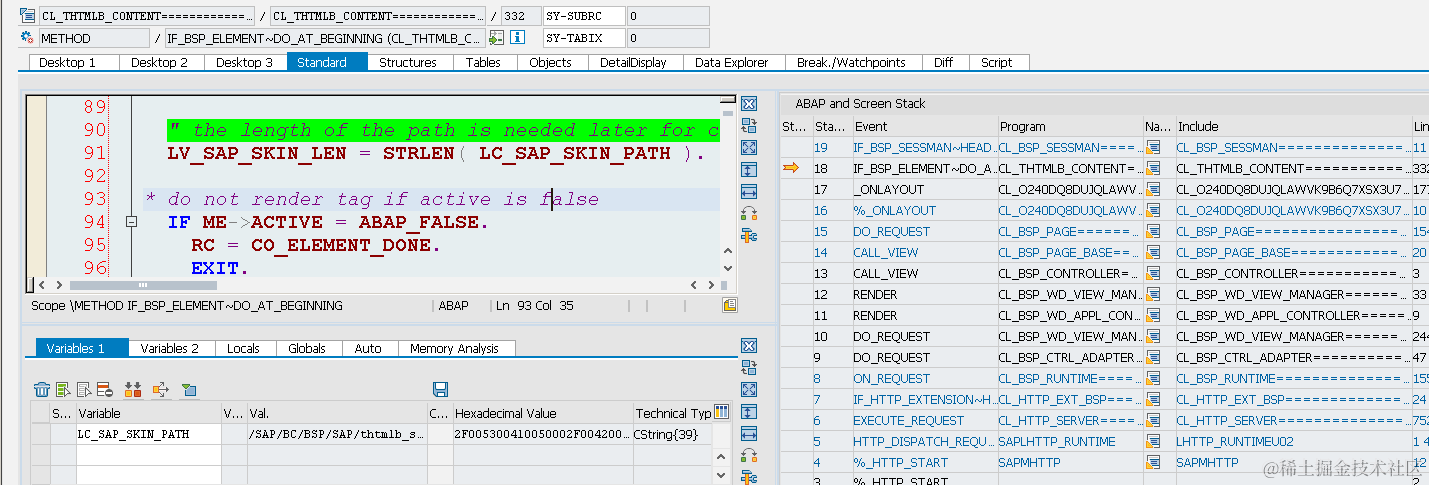
Task: Open the Globals tab
Action: [307, 348]
